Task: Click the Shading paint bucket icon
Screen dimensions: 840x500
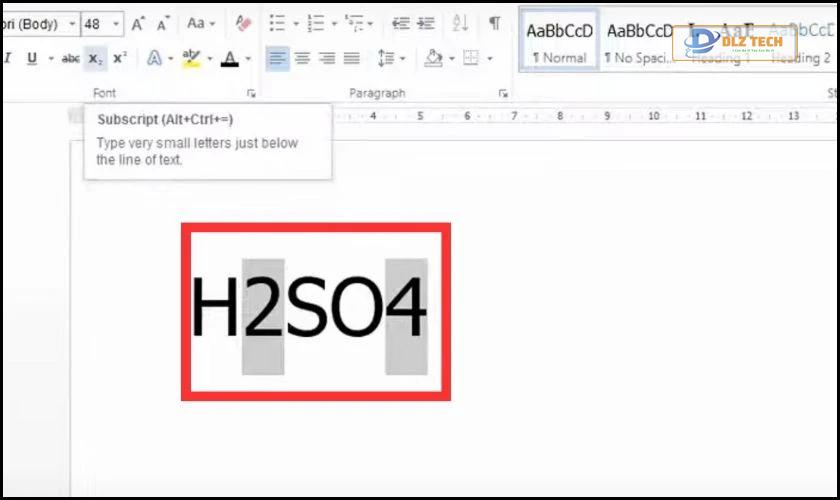Action: pos(433,58)
